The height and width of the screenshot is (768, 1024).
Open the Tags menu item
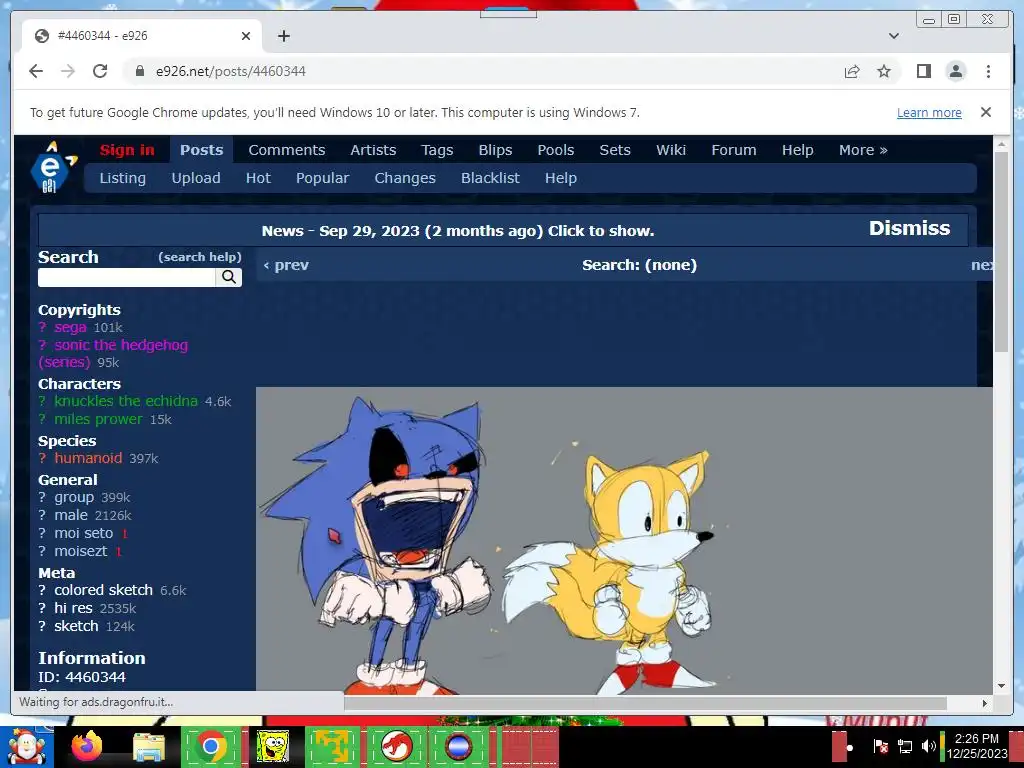click(437, 150)
